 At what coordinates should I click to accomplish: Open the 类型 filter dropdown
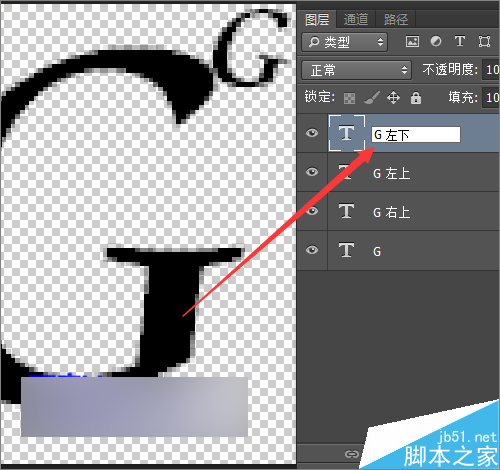click(345, 42)
